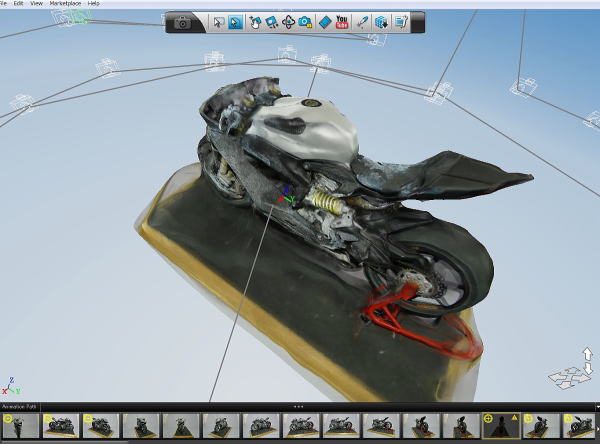Click the three-dot handle above the thumbnail strip
The height and width of the screenshot is (444, 600).
tap(298, 406)
